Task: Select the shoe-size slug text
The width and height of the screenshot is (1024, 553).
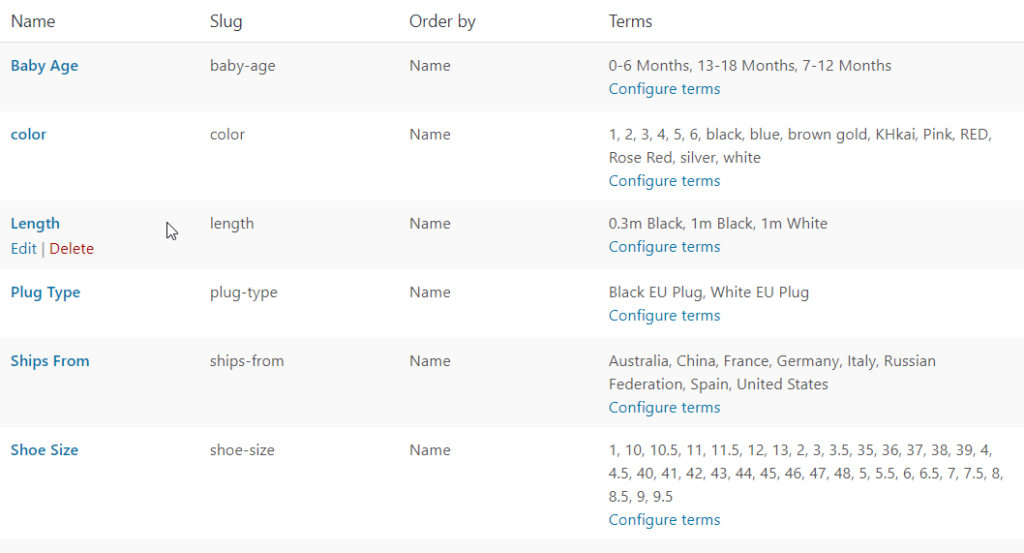Action: click(x=242, y=450)
